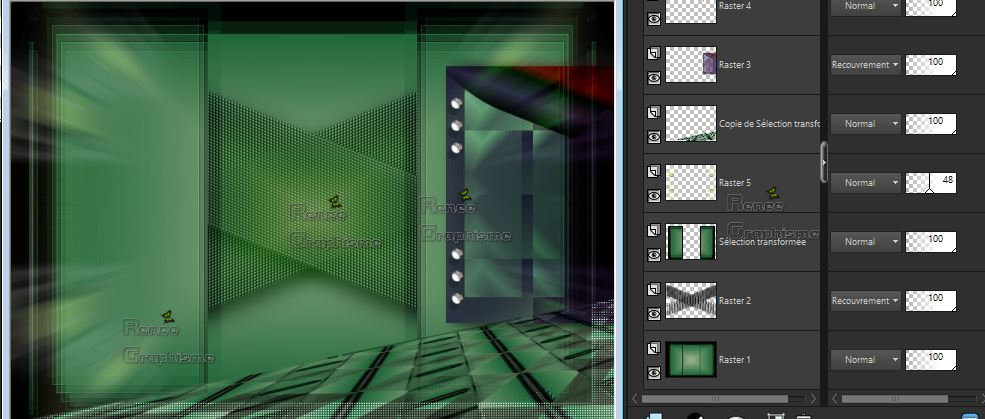The height and width of the screenshot is (419, 985).
Task: Toggle visibility of Raster 2 layer
Action: pyautogui.click(x=654, y=313)
